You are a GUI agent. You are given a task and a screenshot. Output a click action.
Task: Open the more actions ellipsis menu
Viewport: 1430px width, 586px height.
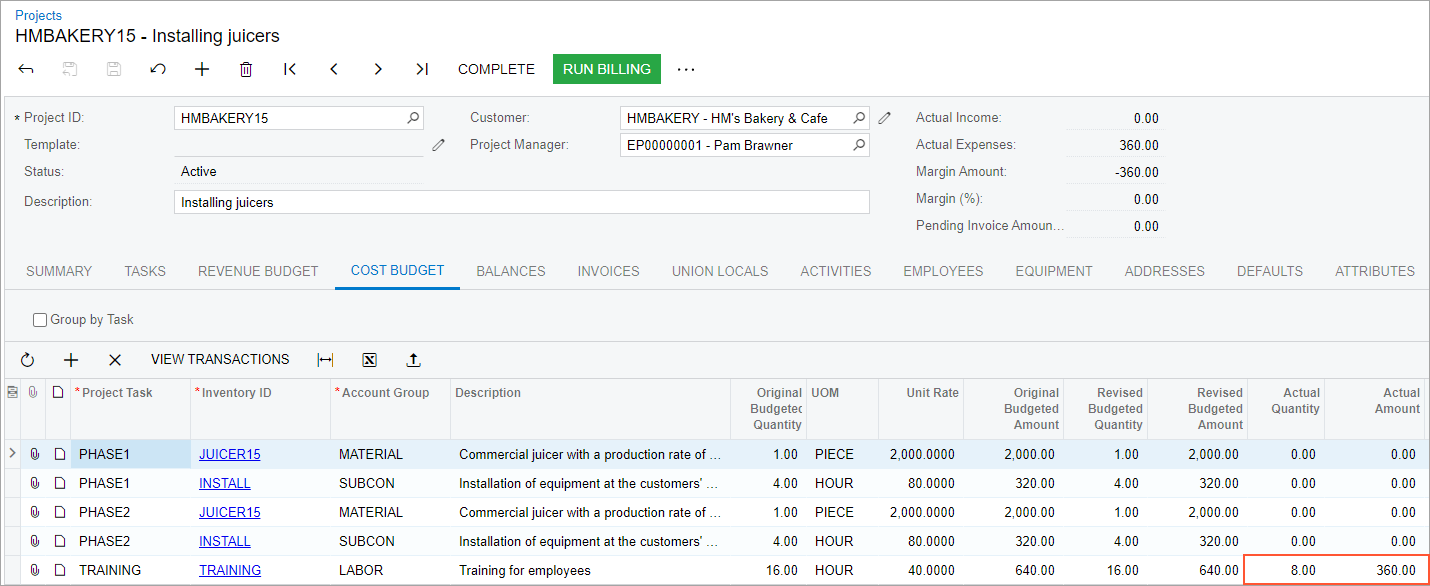point(685,69)
